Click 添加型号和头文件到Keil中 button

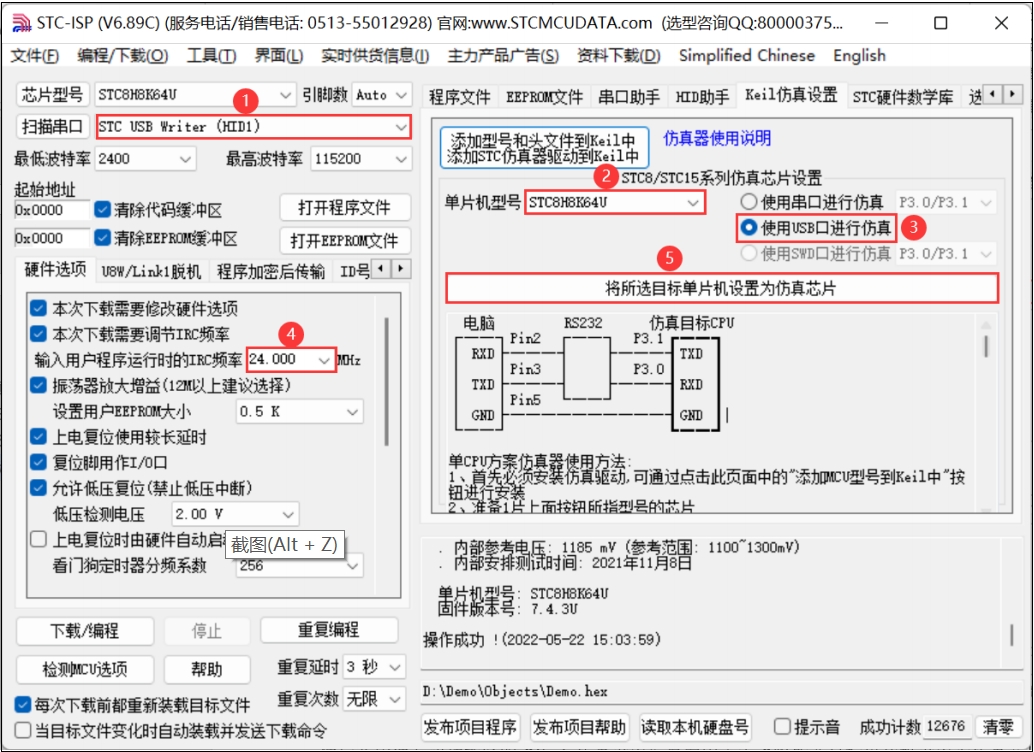545,147
